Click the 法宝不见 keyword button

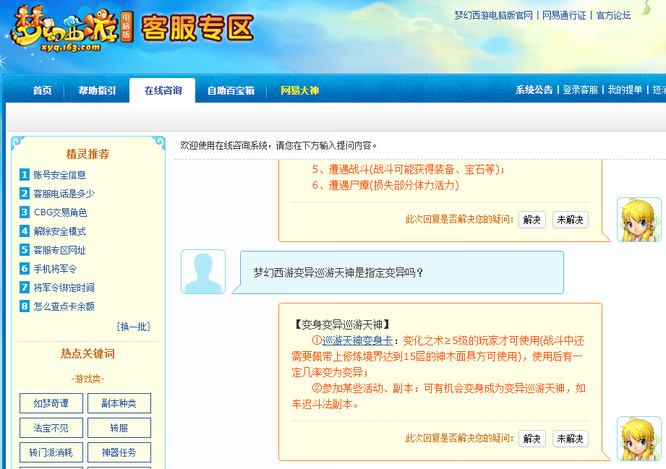[51, 428]
